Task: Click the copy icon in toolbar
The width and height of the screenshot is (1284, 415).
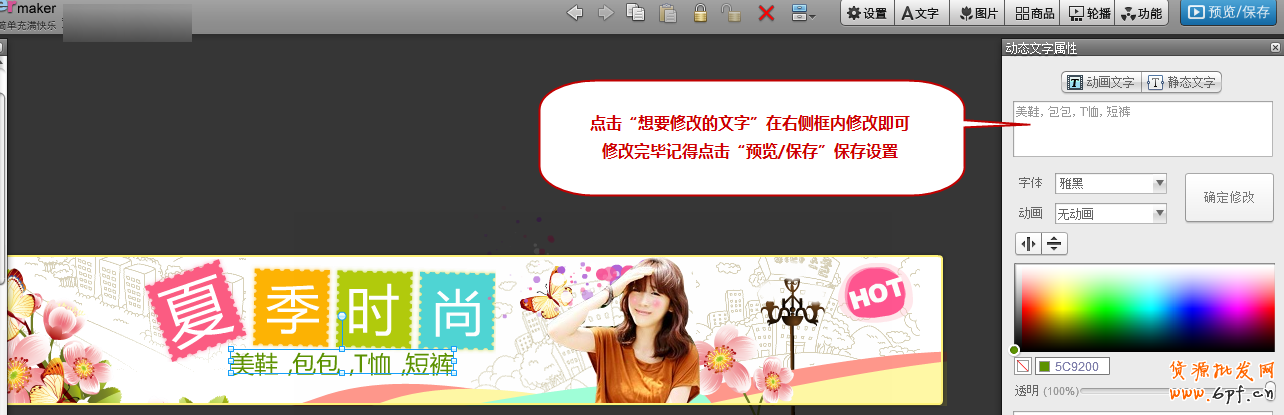Action: (x=635, y=13)
